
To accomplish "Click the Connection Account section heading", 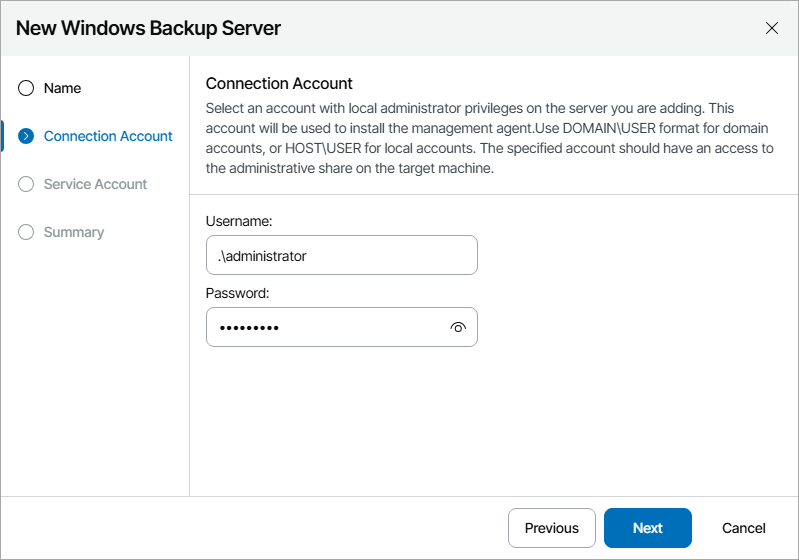I will coord(279,83).
